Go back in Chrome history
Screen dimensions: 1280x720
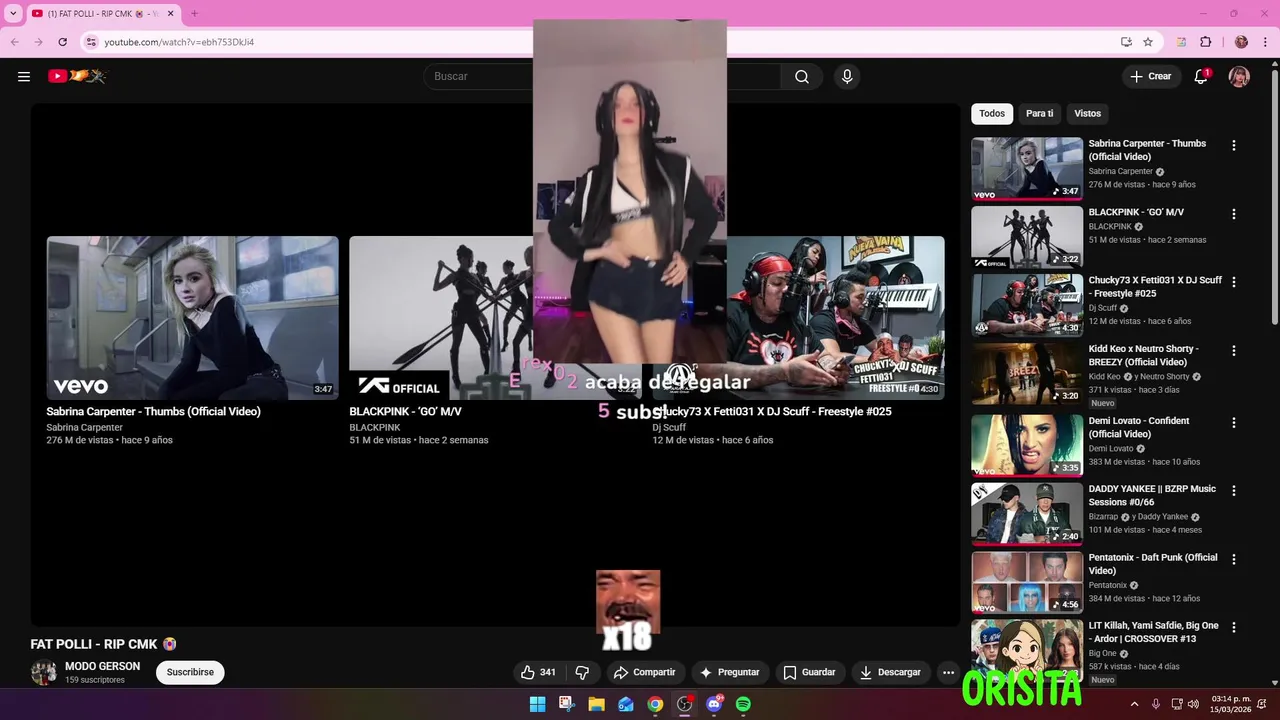pyautogui.click(x=15, y=42)
